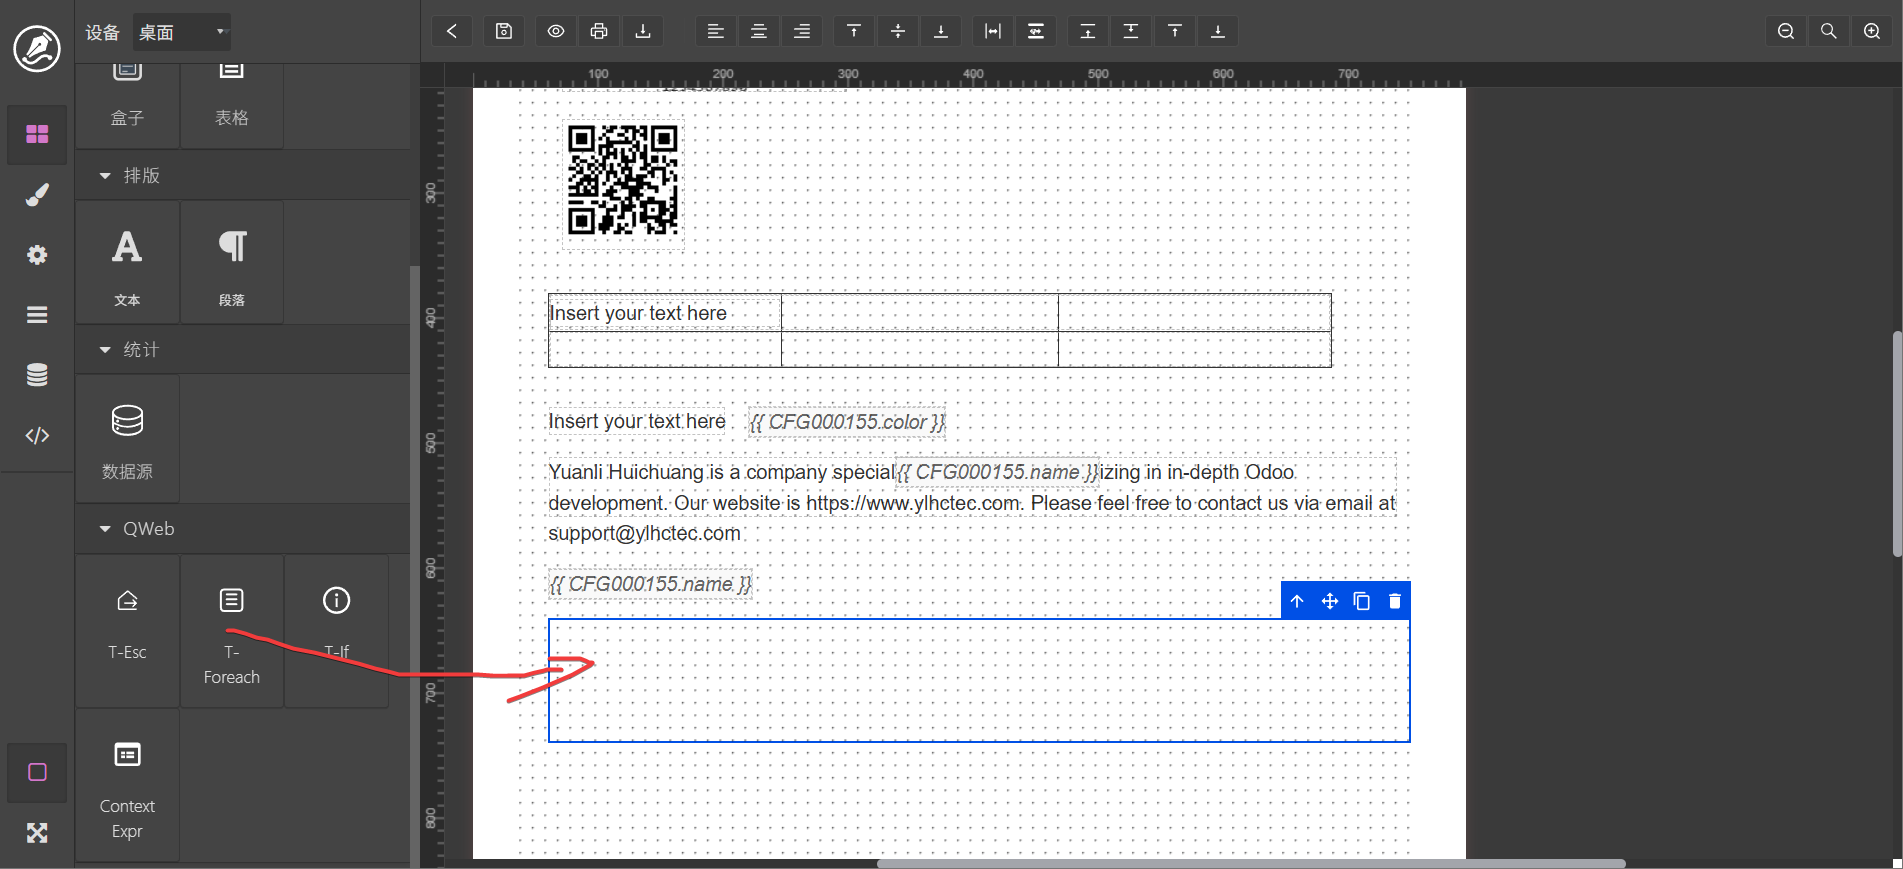Open the brush style tab in the sidebar
Image resolution: width=1903 pixels, height=869 pixels.
point(37,195)
